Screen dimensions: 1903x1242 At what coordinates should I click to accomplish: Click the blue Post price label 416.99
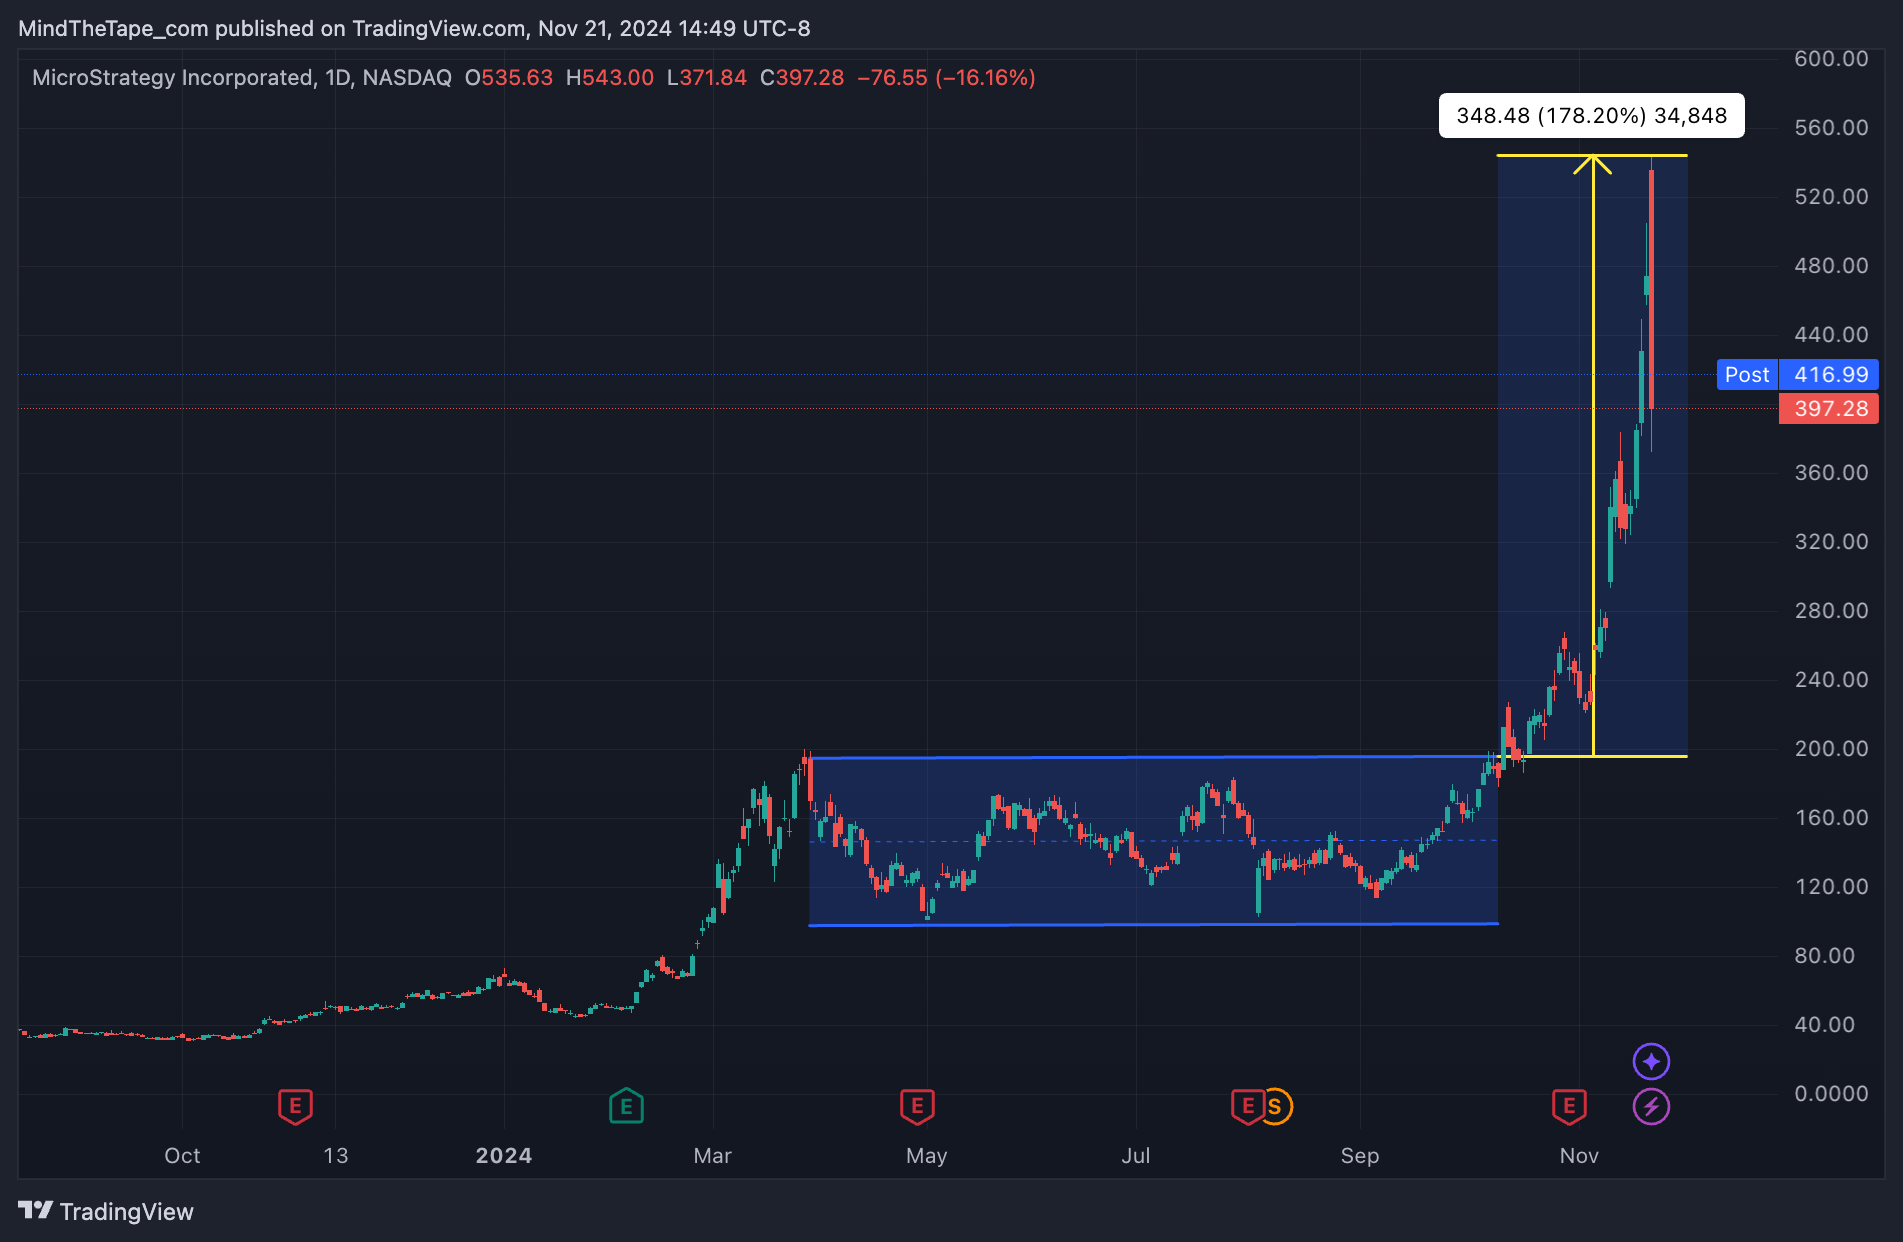click(x=1797, y=375)
